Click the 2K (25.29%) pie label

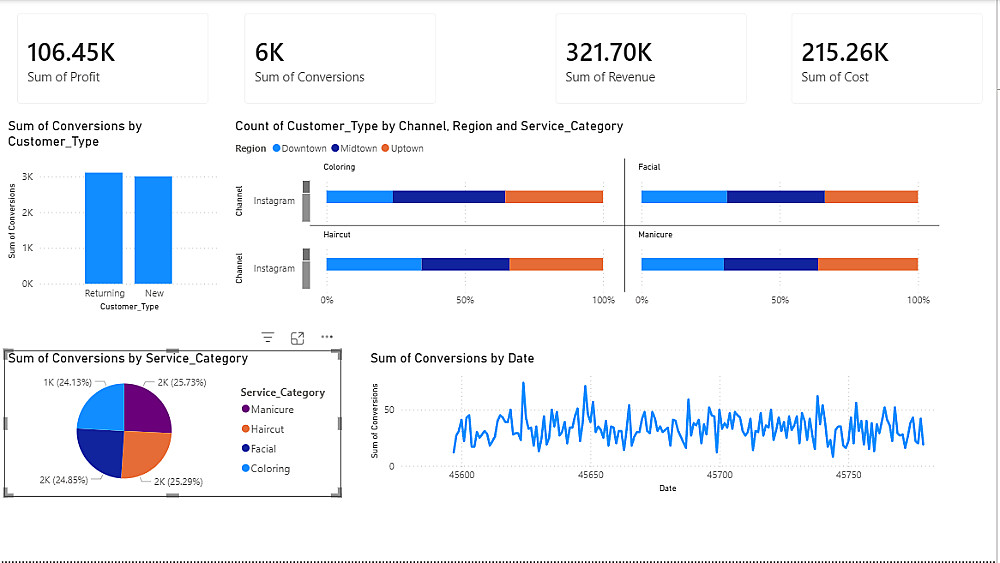point(179,481)
